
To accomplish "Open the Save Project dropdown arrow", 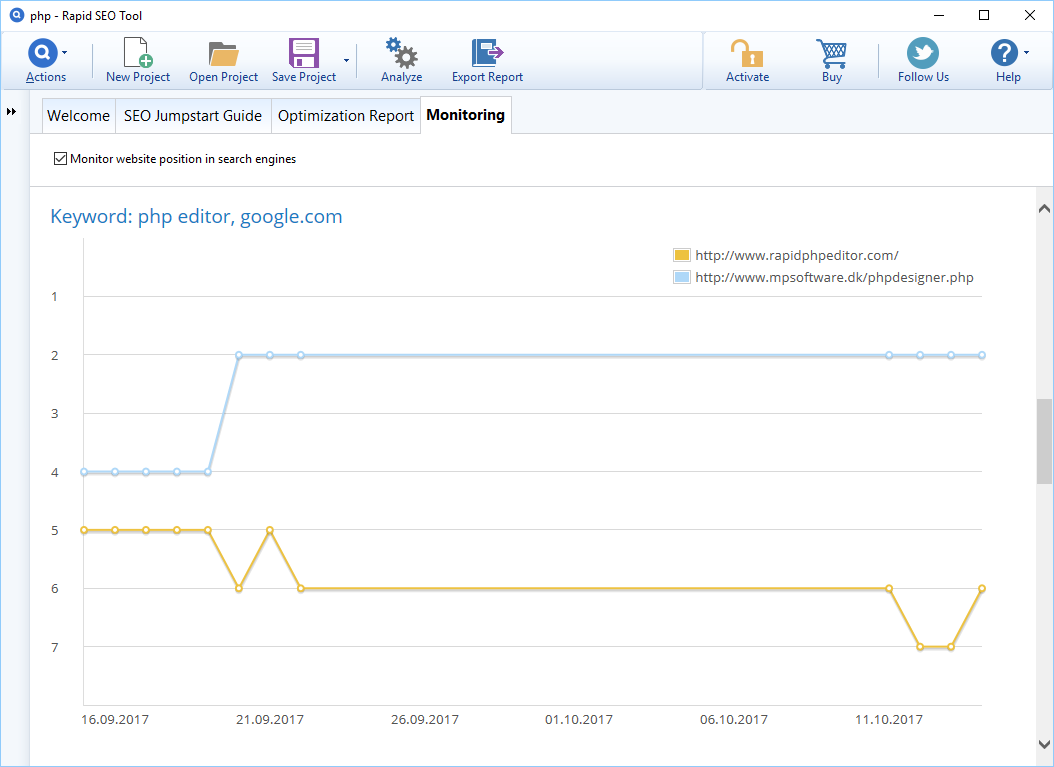I will [346, 60].
